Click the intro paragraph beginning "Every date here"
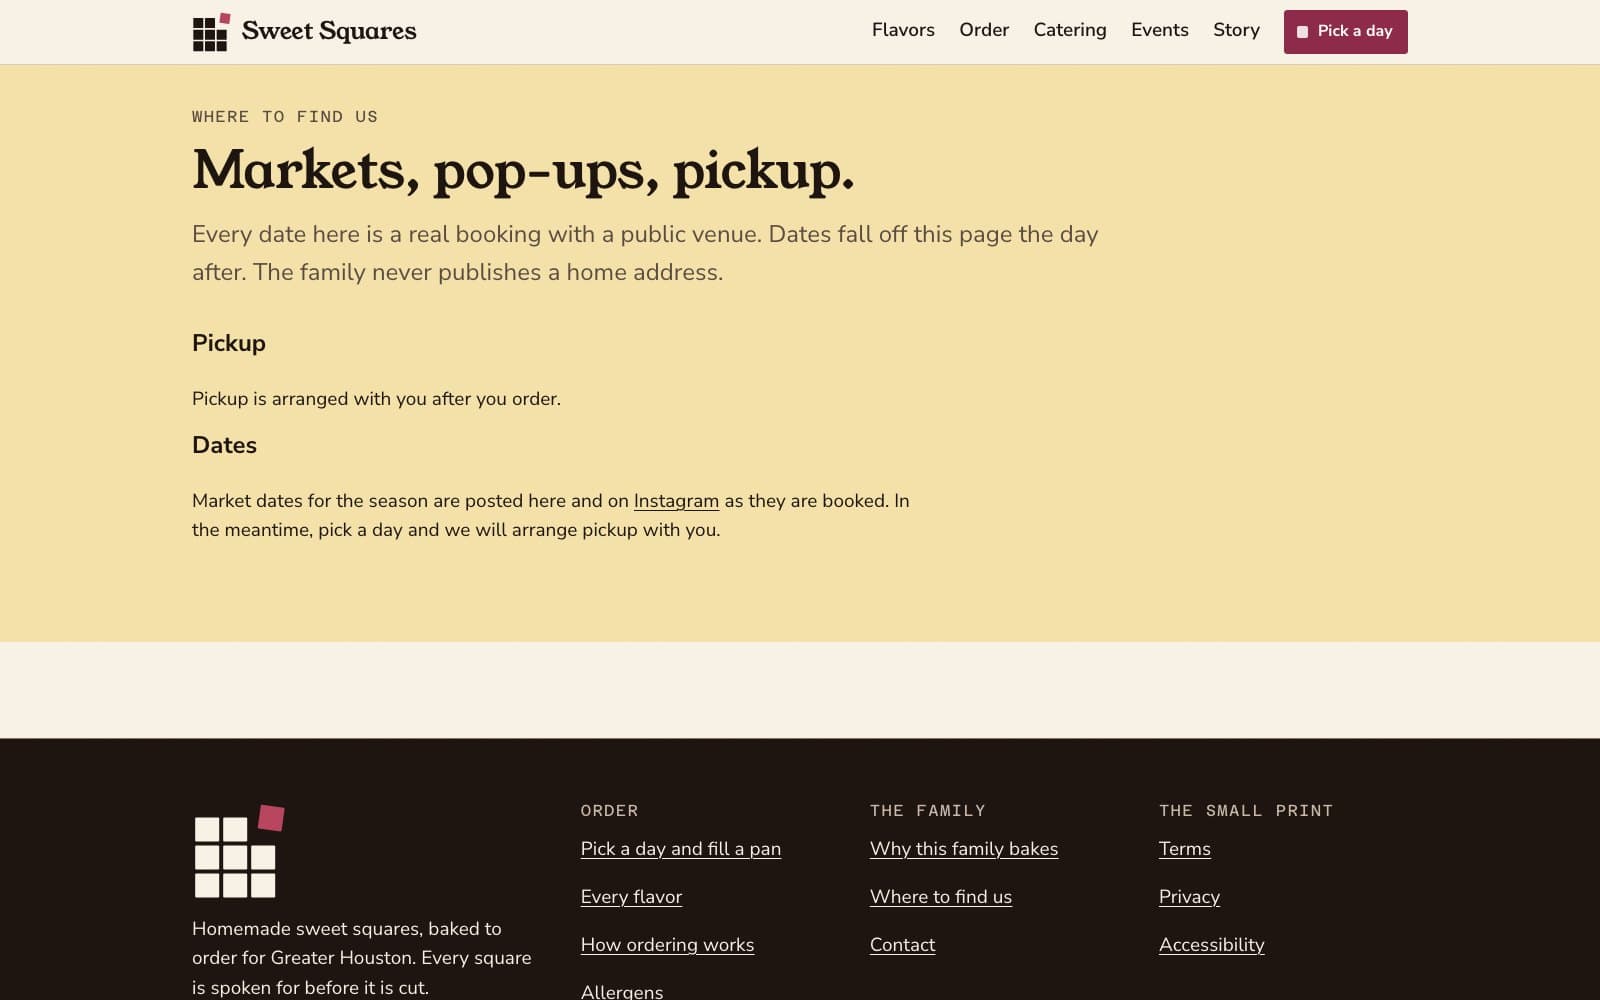This screenshot has width=1600, height=1000. click(x=645, y=253)
